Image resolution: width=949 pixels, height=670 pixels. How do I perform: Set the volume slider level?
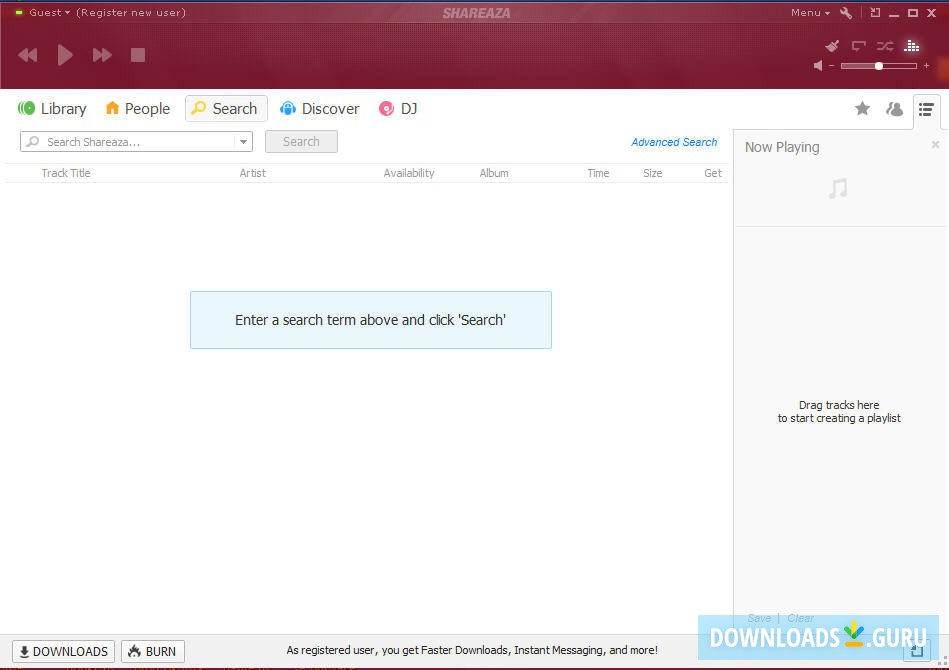[879, 65]
